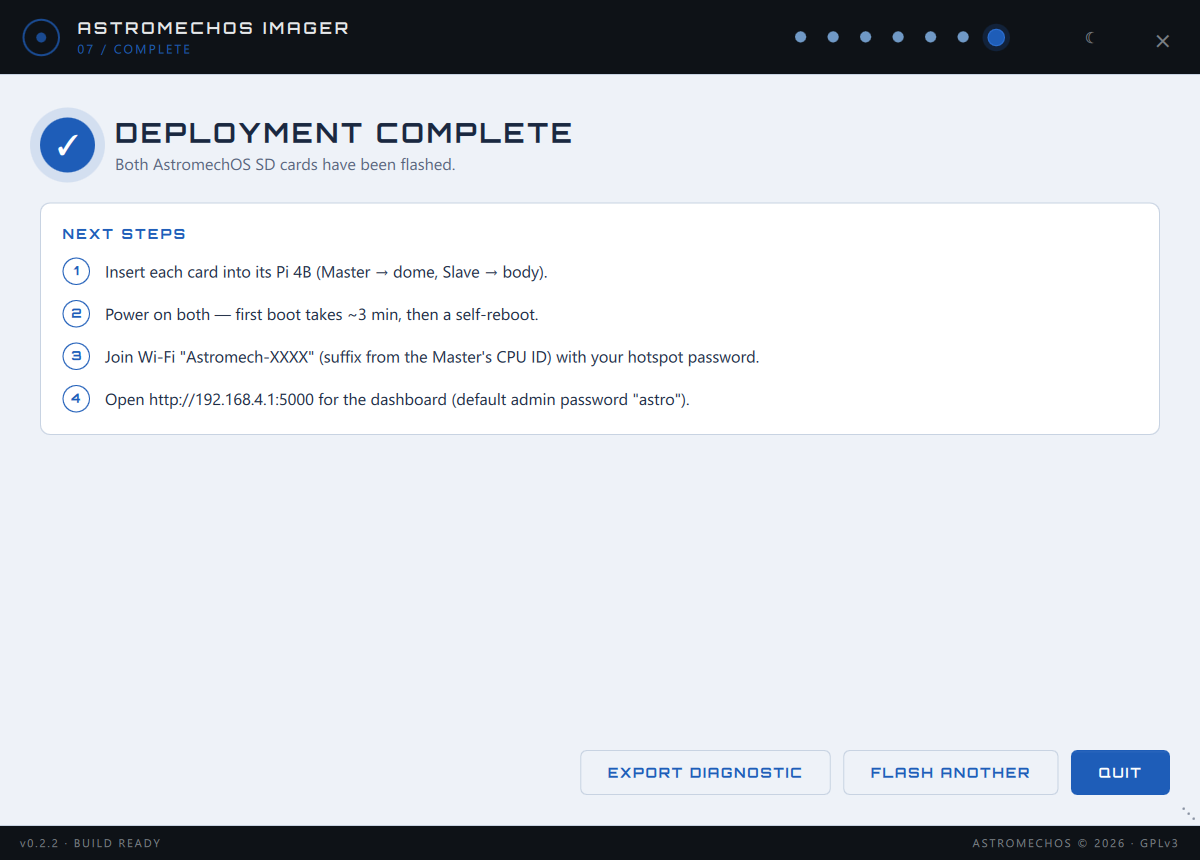Click the "07 / COMPLETE" step label
The image size is (1200, 860).
coord(134,49)
